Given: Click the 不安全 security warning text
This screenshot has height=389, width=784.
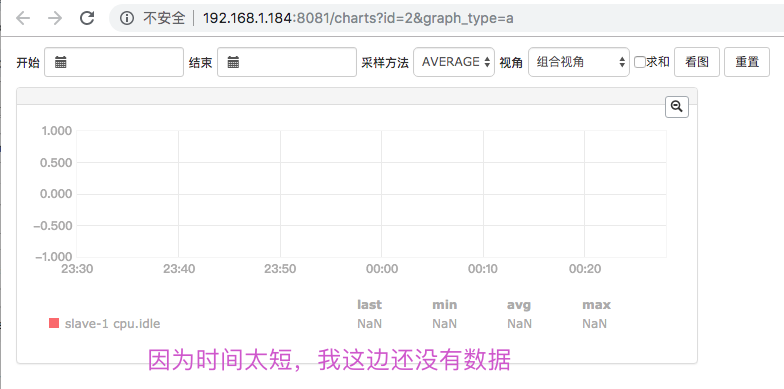Looking at the screenshot, I should [x=164, y=18].
